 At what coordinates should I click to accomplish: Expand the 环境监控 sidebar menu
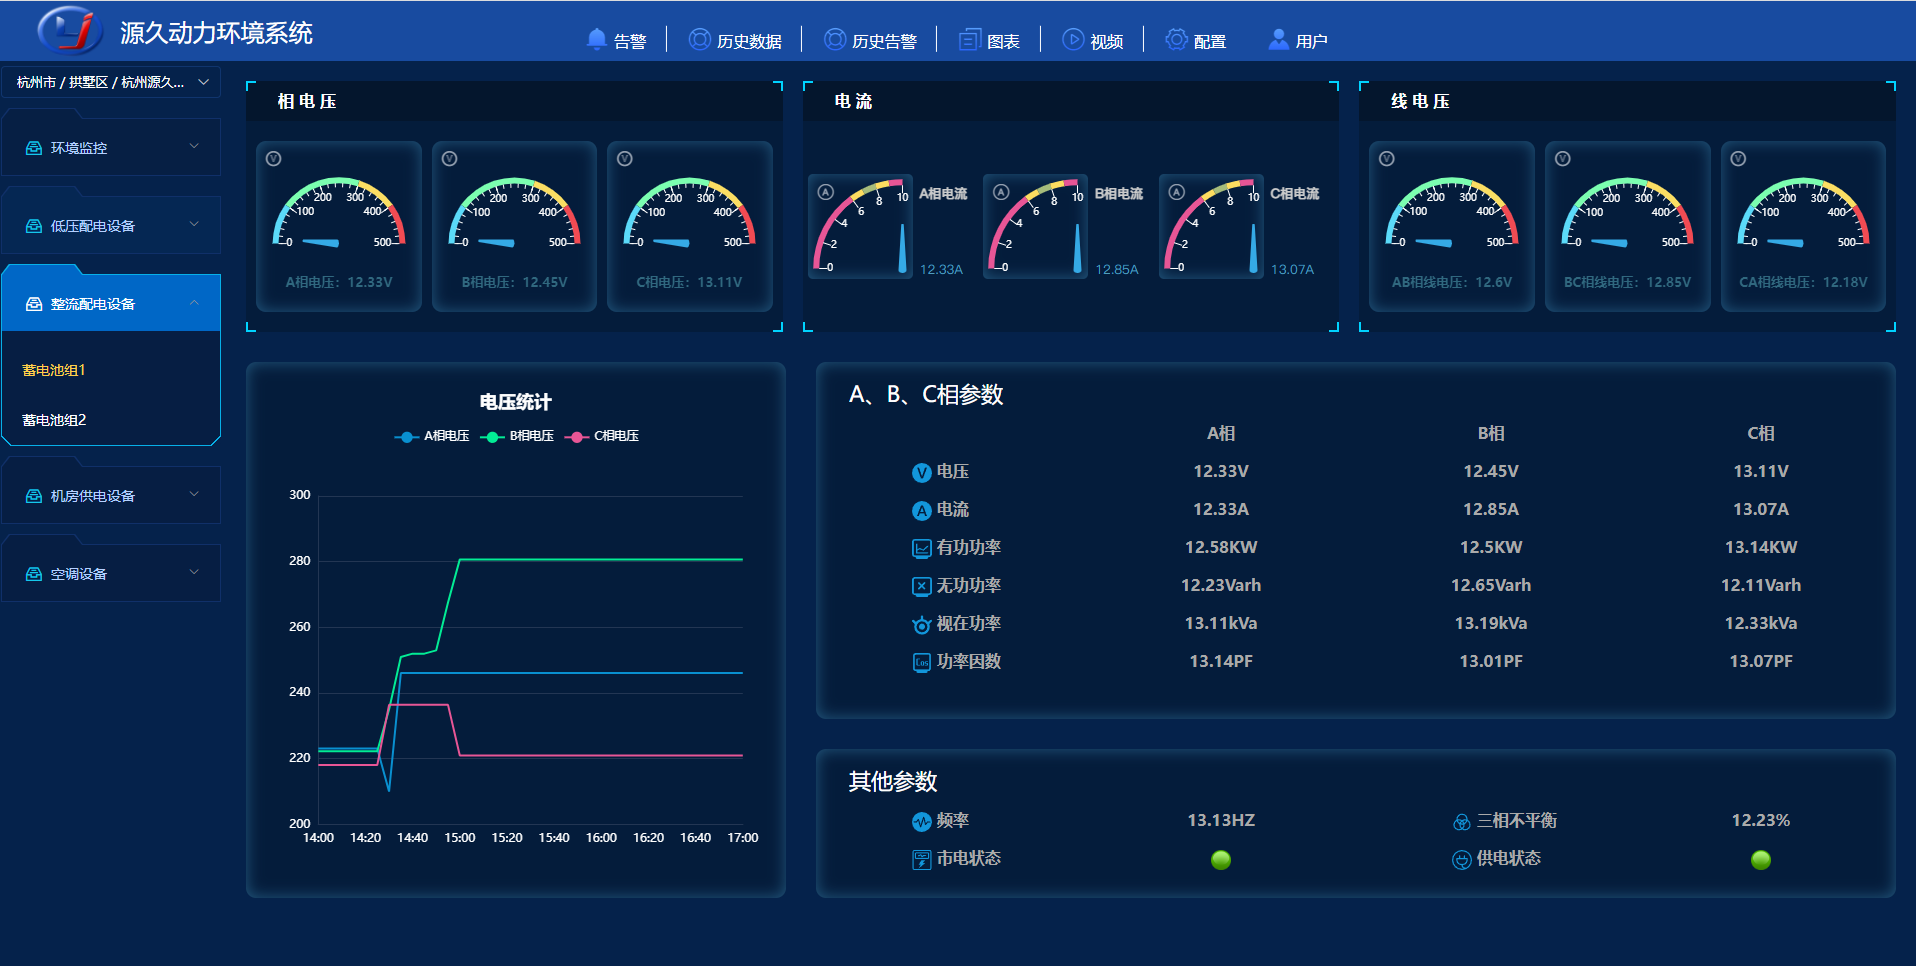tap(111, 147)
